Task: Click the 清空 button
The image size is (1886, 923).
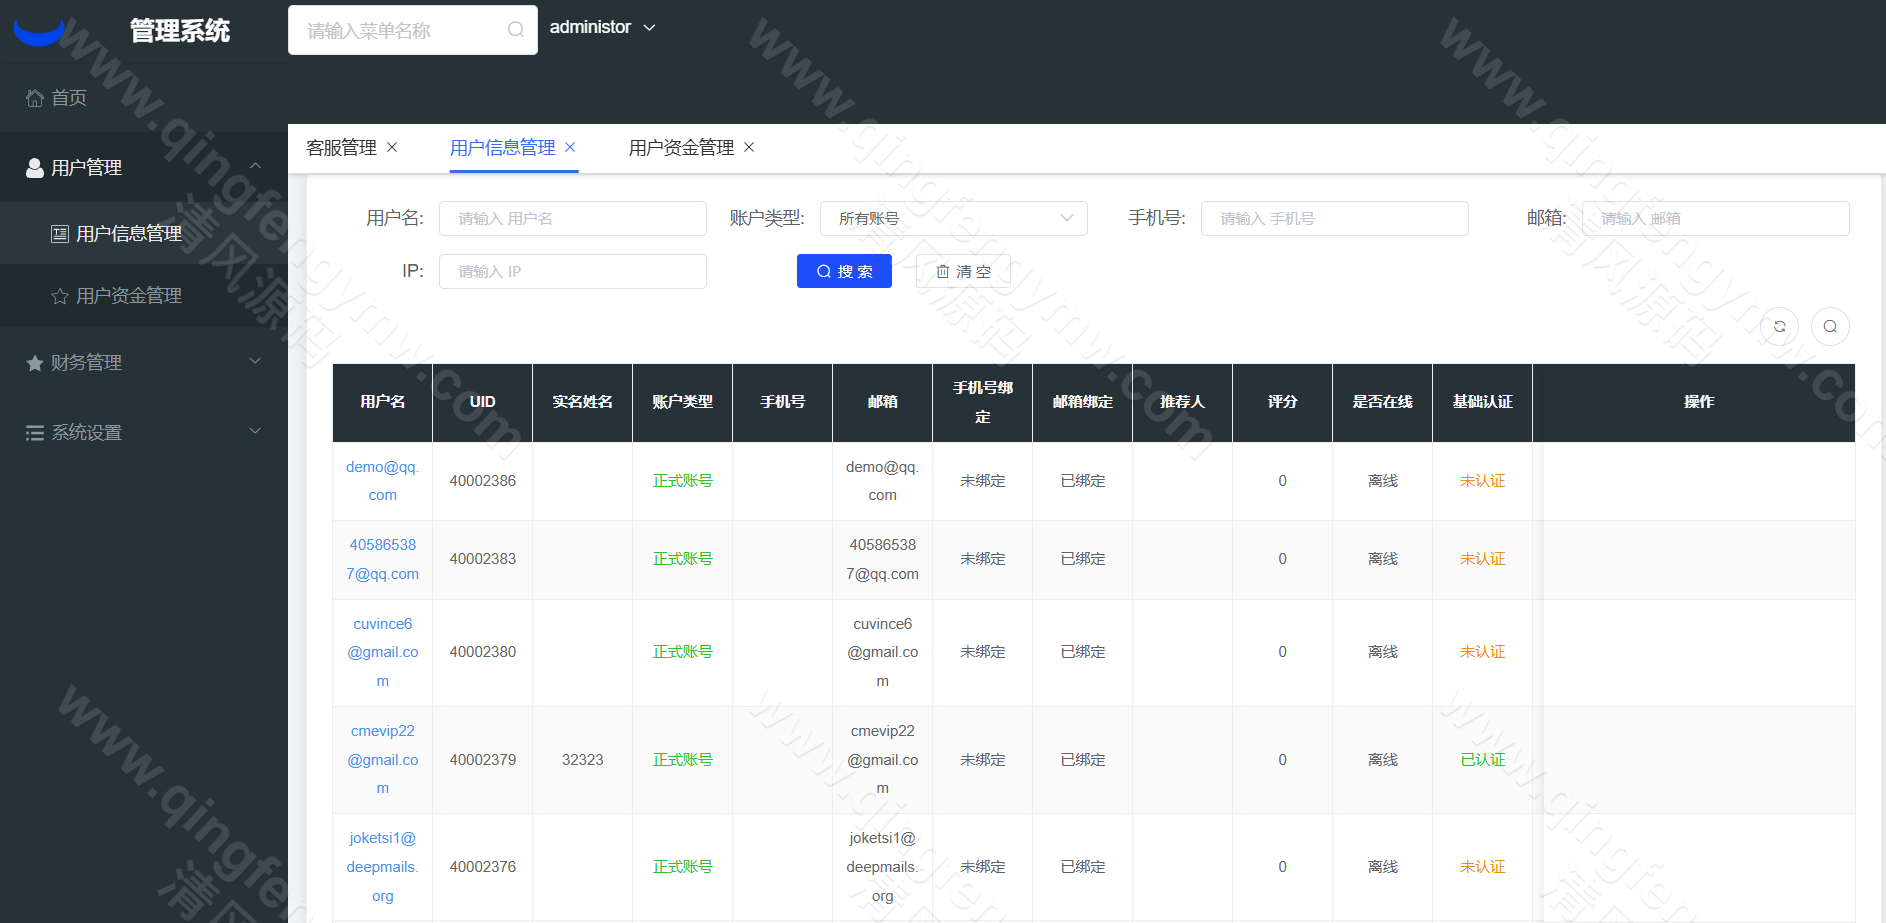Action: (963, 271)
